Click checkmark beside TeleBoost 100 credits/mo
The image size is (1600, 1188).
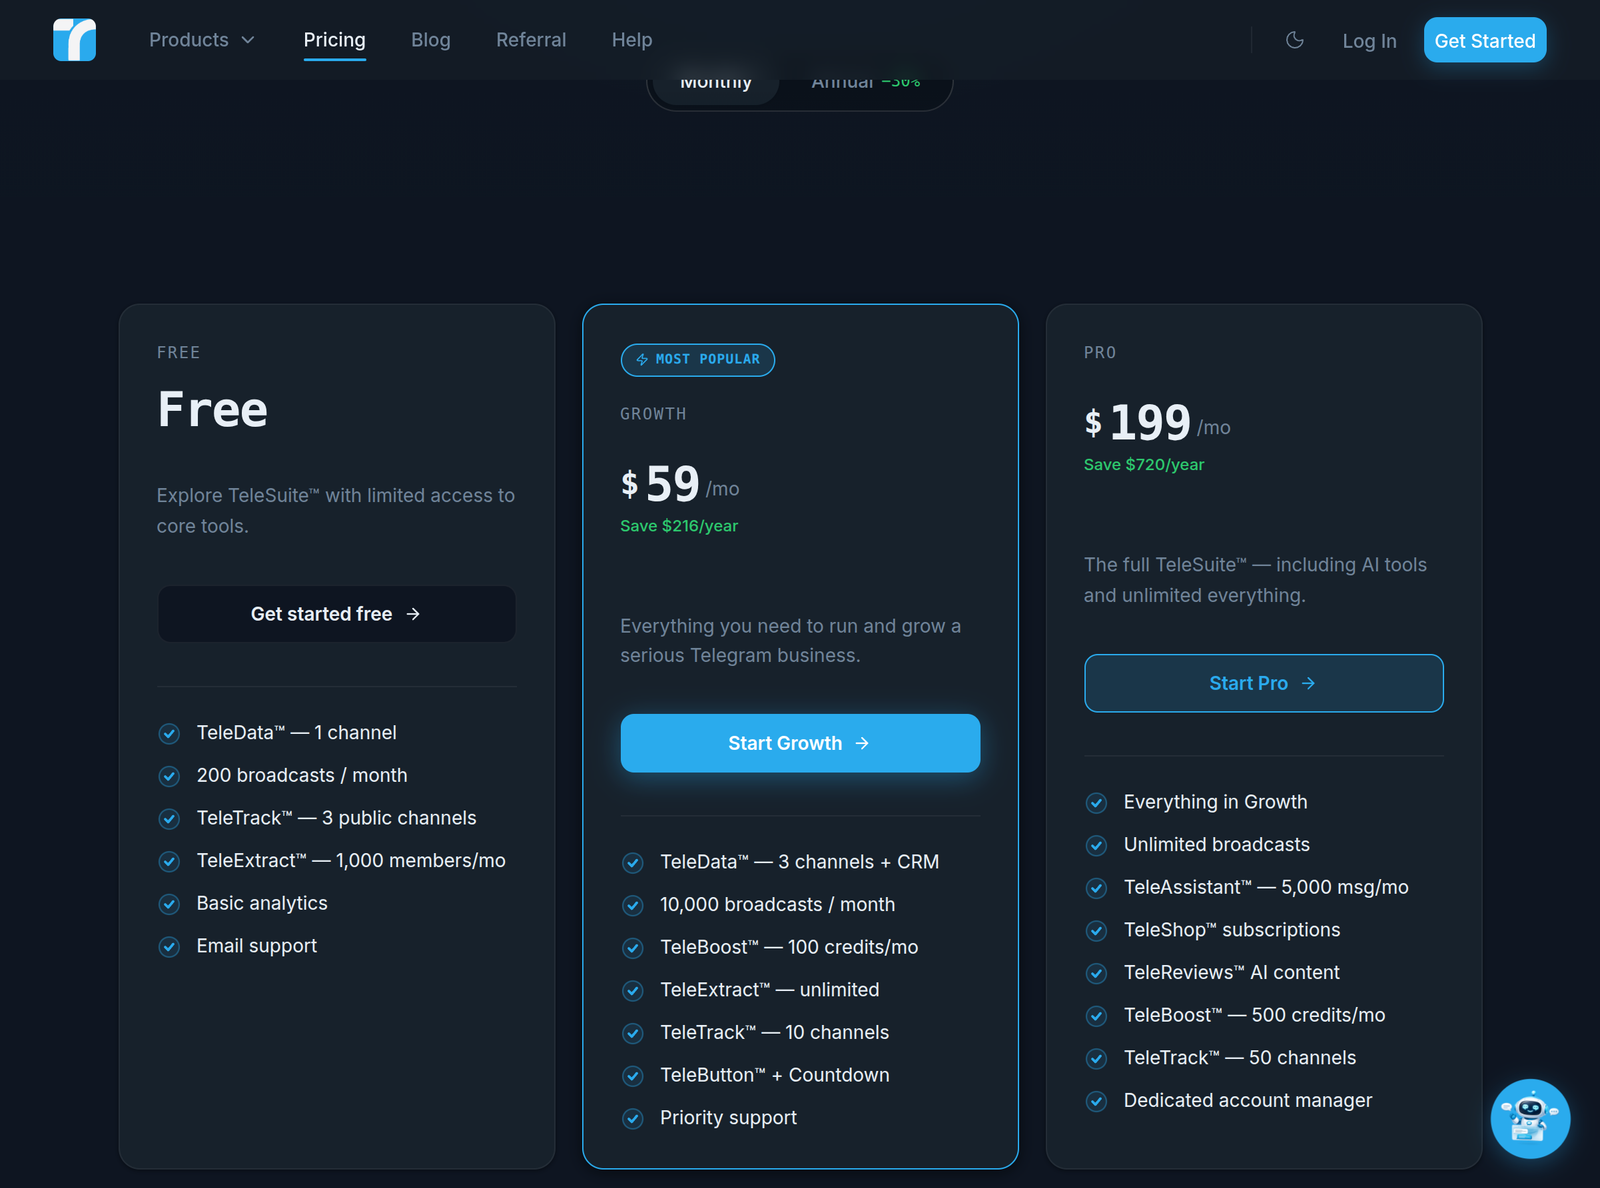[633, 948]
